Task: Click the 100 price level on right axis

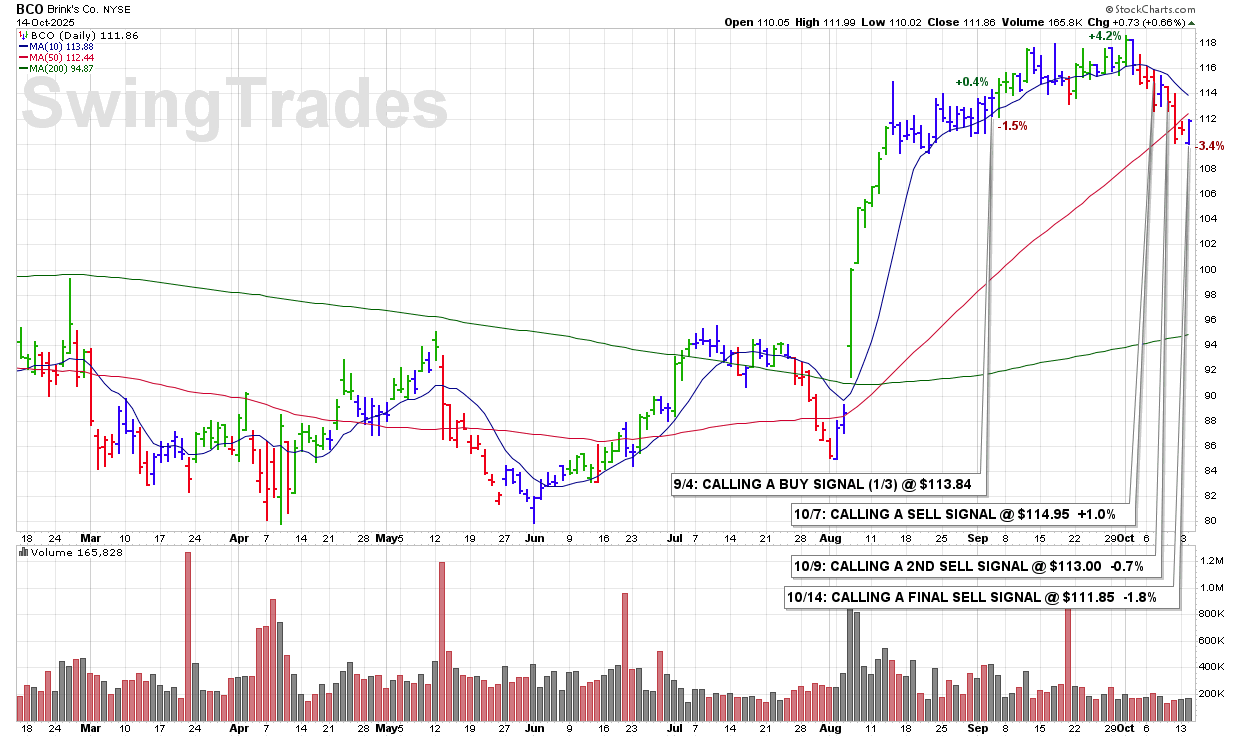Action: 1209,269
